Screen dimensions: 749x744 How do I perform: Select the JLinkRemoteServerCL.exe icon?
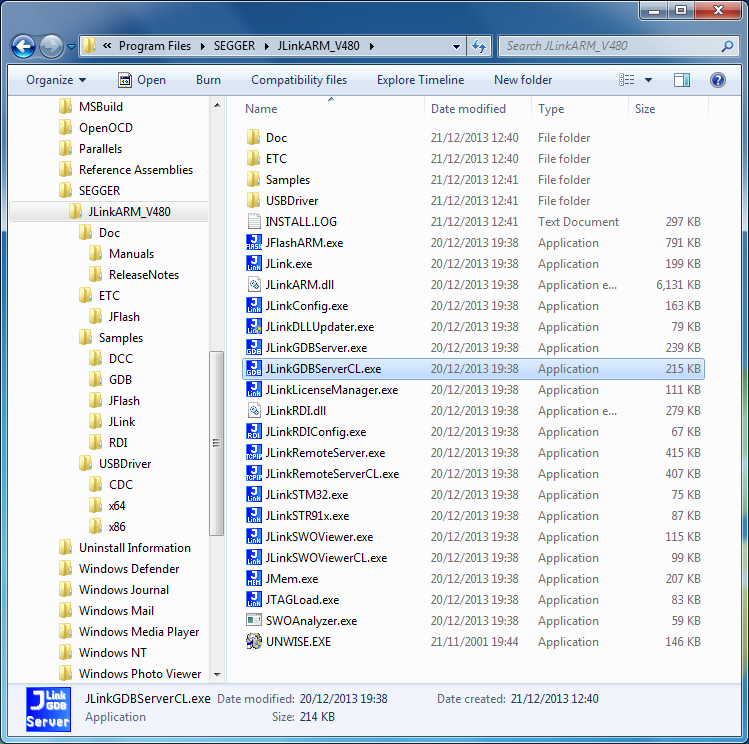click(254, 474)
